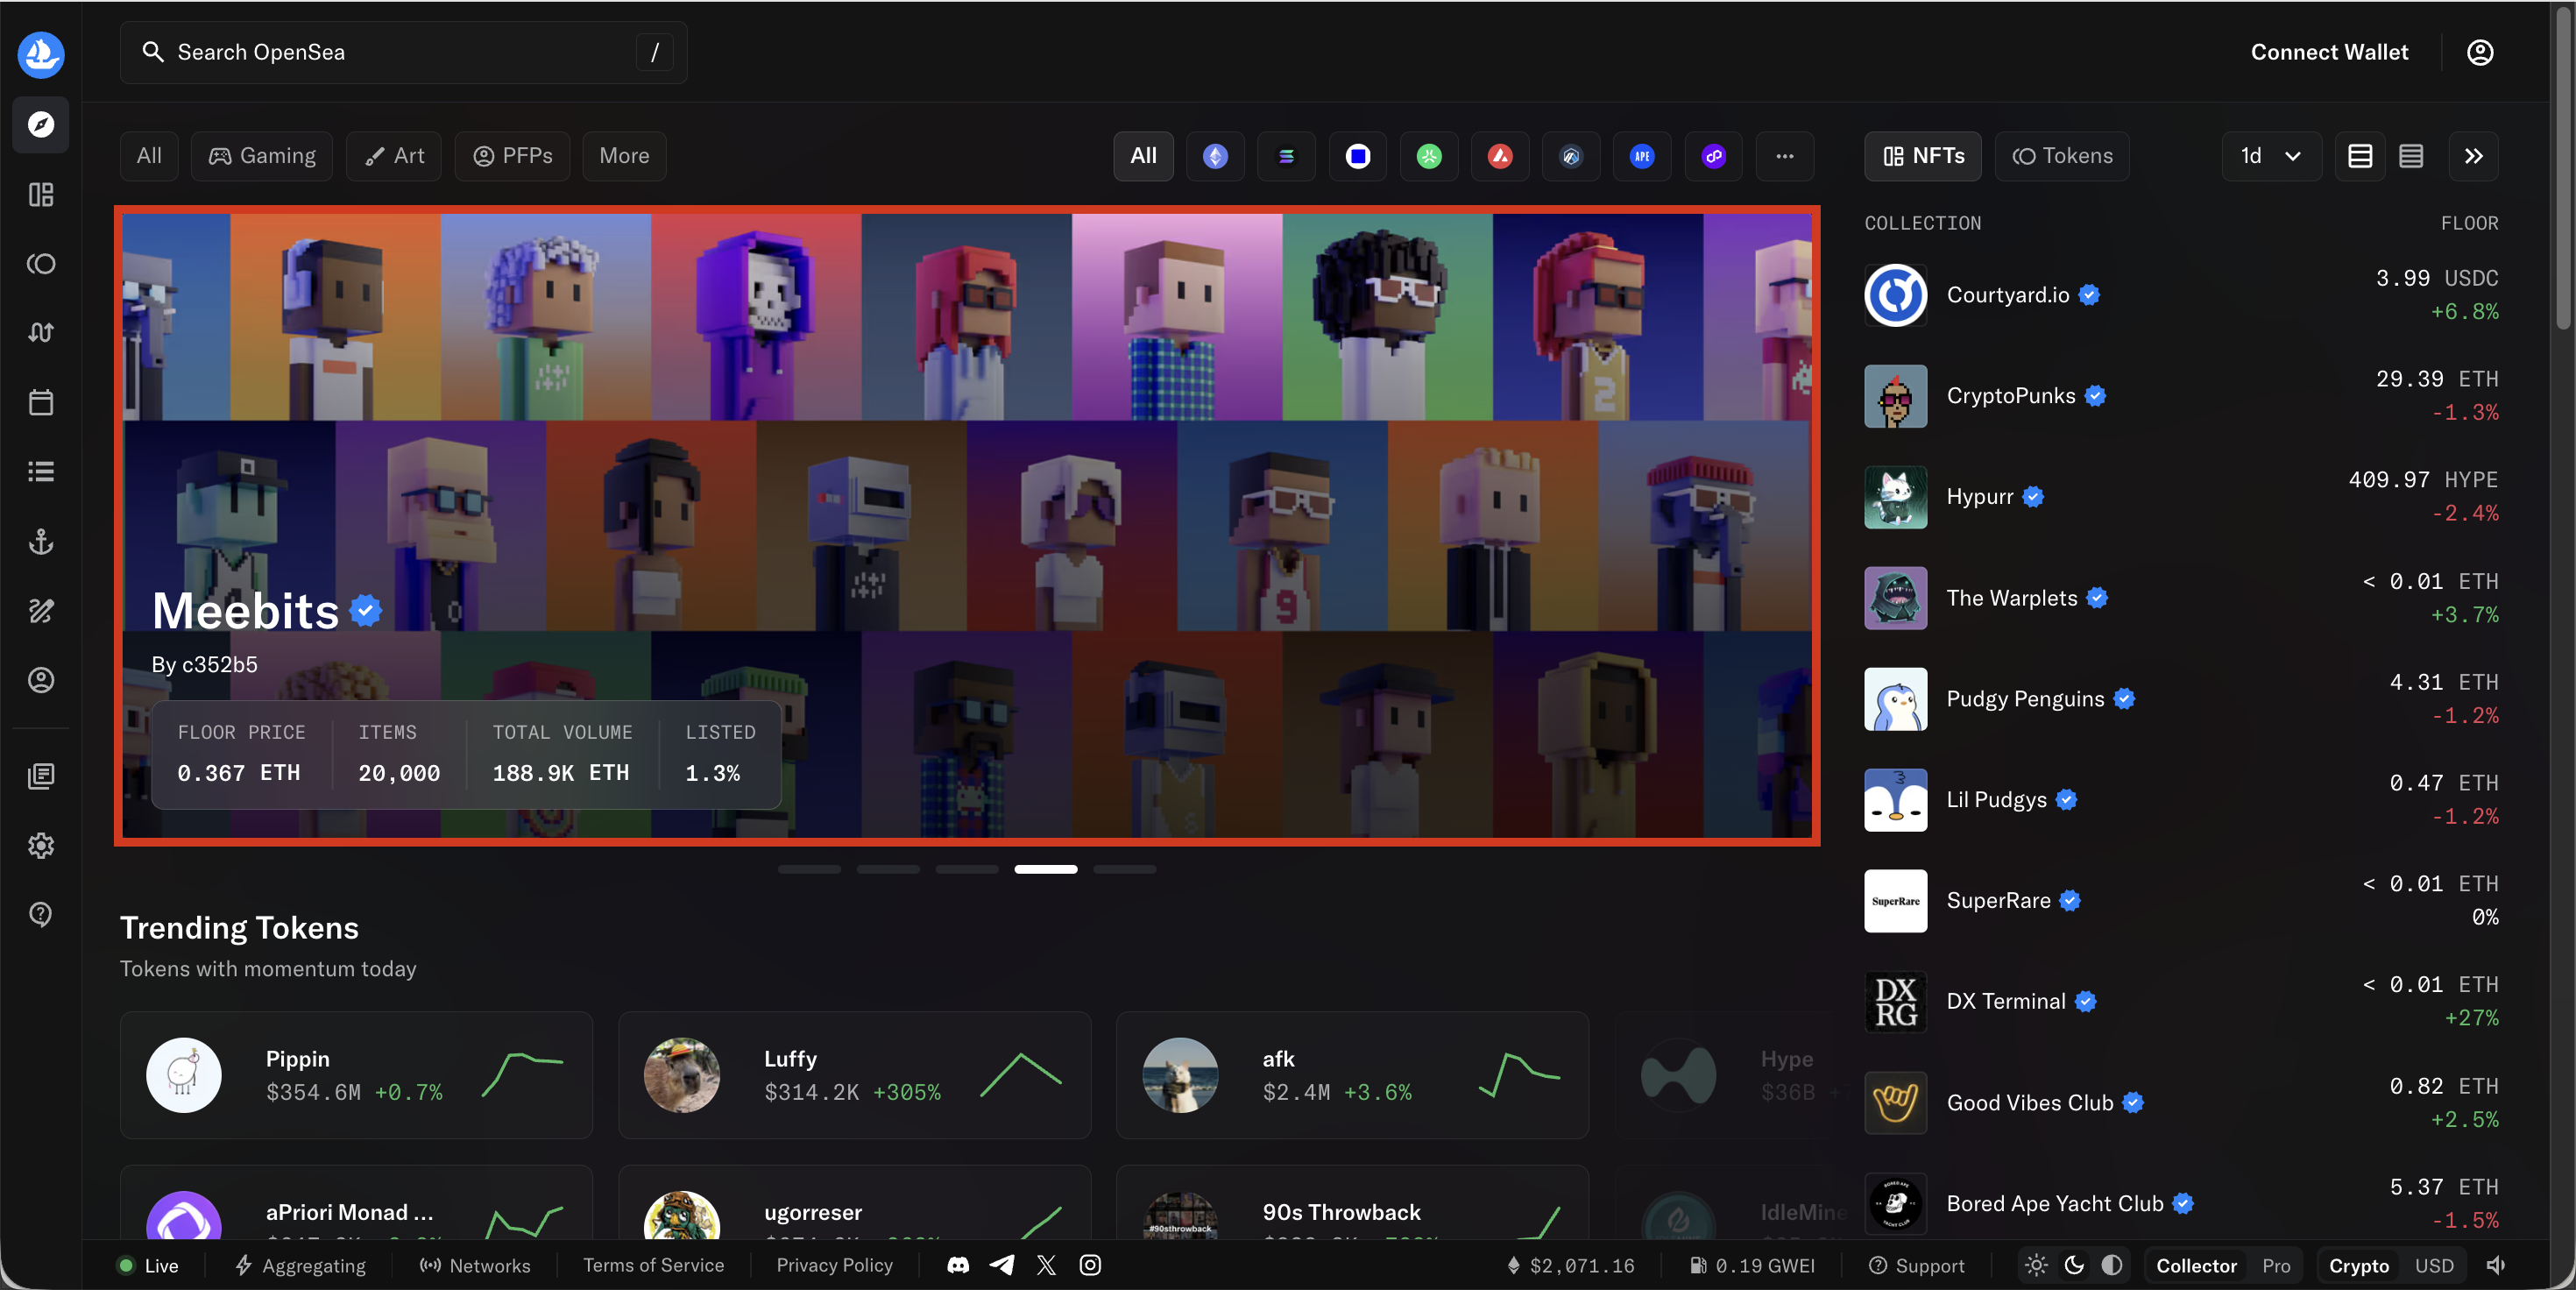The image size is (2576, 1290).
Task: Expand more chains with the ellipsis button
Action: (1785, 156)
